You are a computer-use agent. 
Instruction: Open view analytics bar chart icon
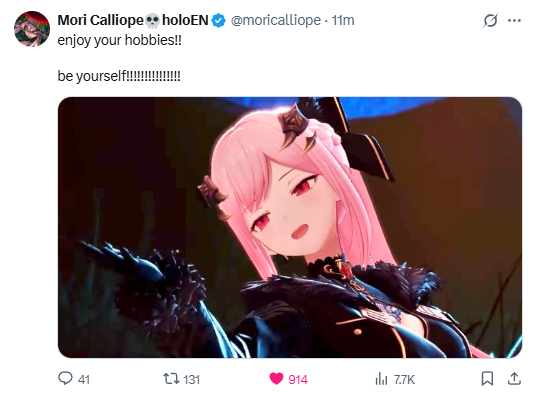click(381, 379)
